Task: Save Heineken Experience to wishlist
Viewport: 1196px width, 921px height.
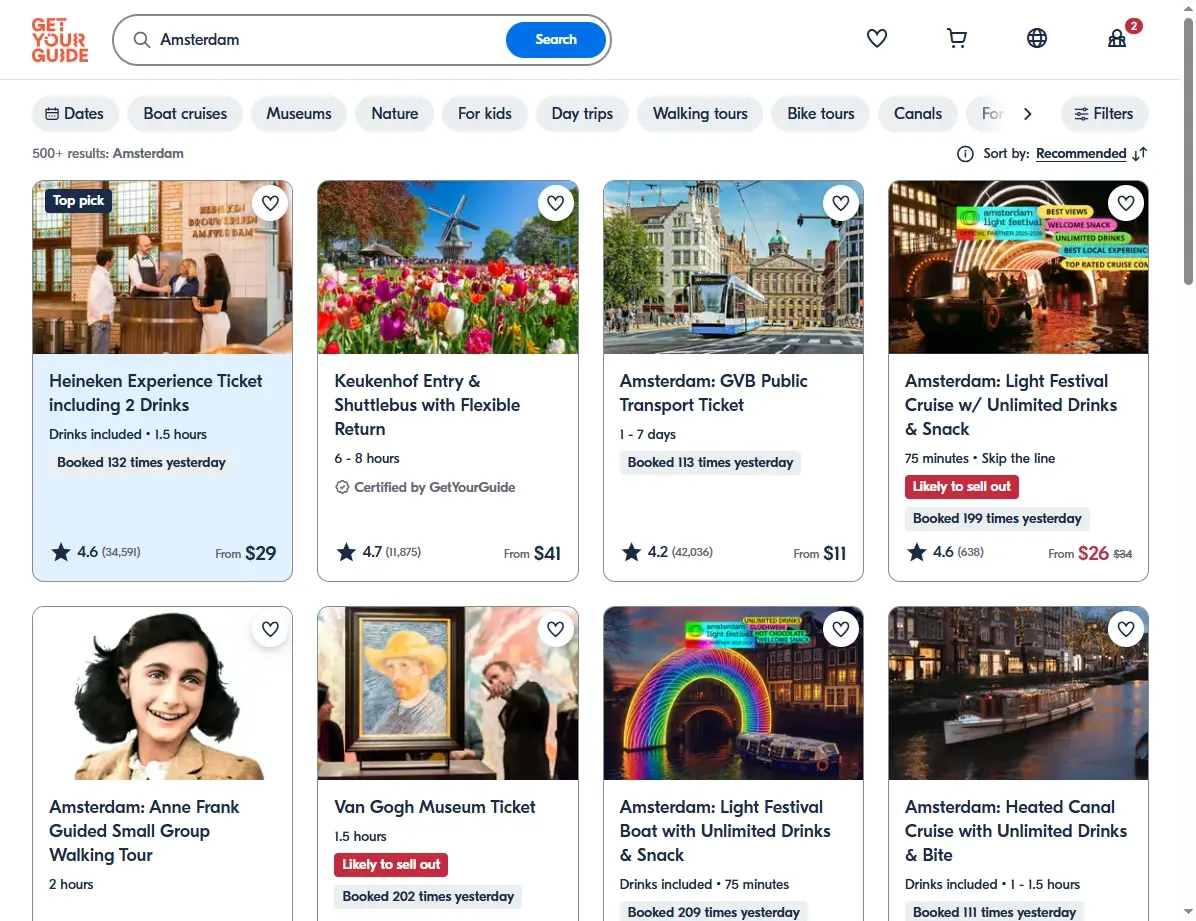Action: pos(270,203)
